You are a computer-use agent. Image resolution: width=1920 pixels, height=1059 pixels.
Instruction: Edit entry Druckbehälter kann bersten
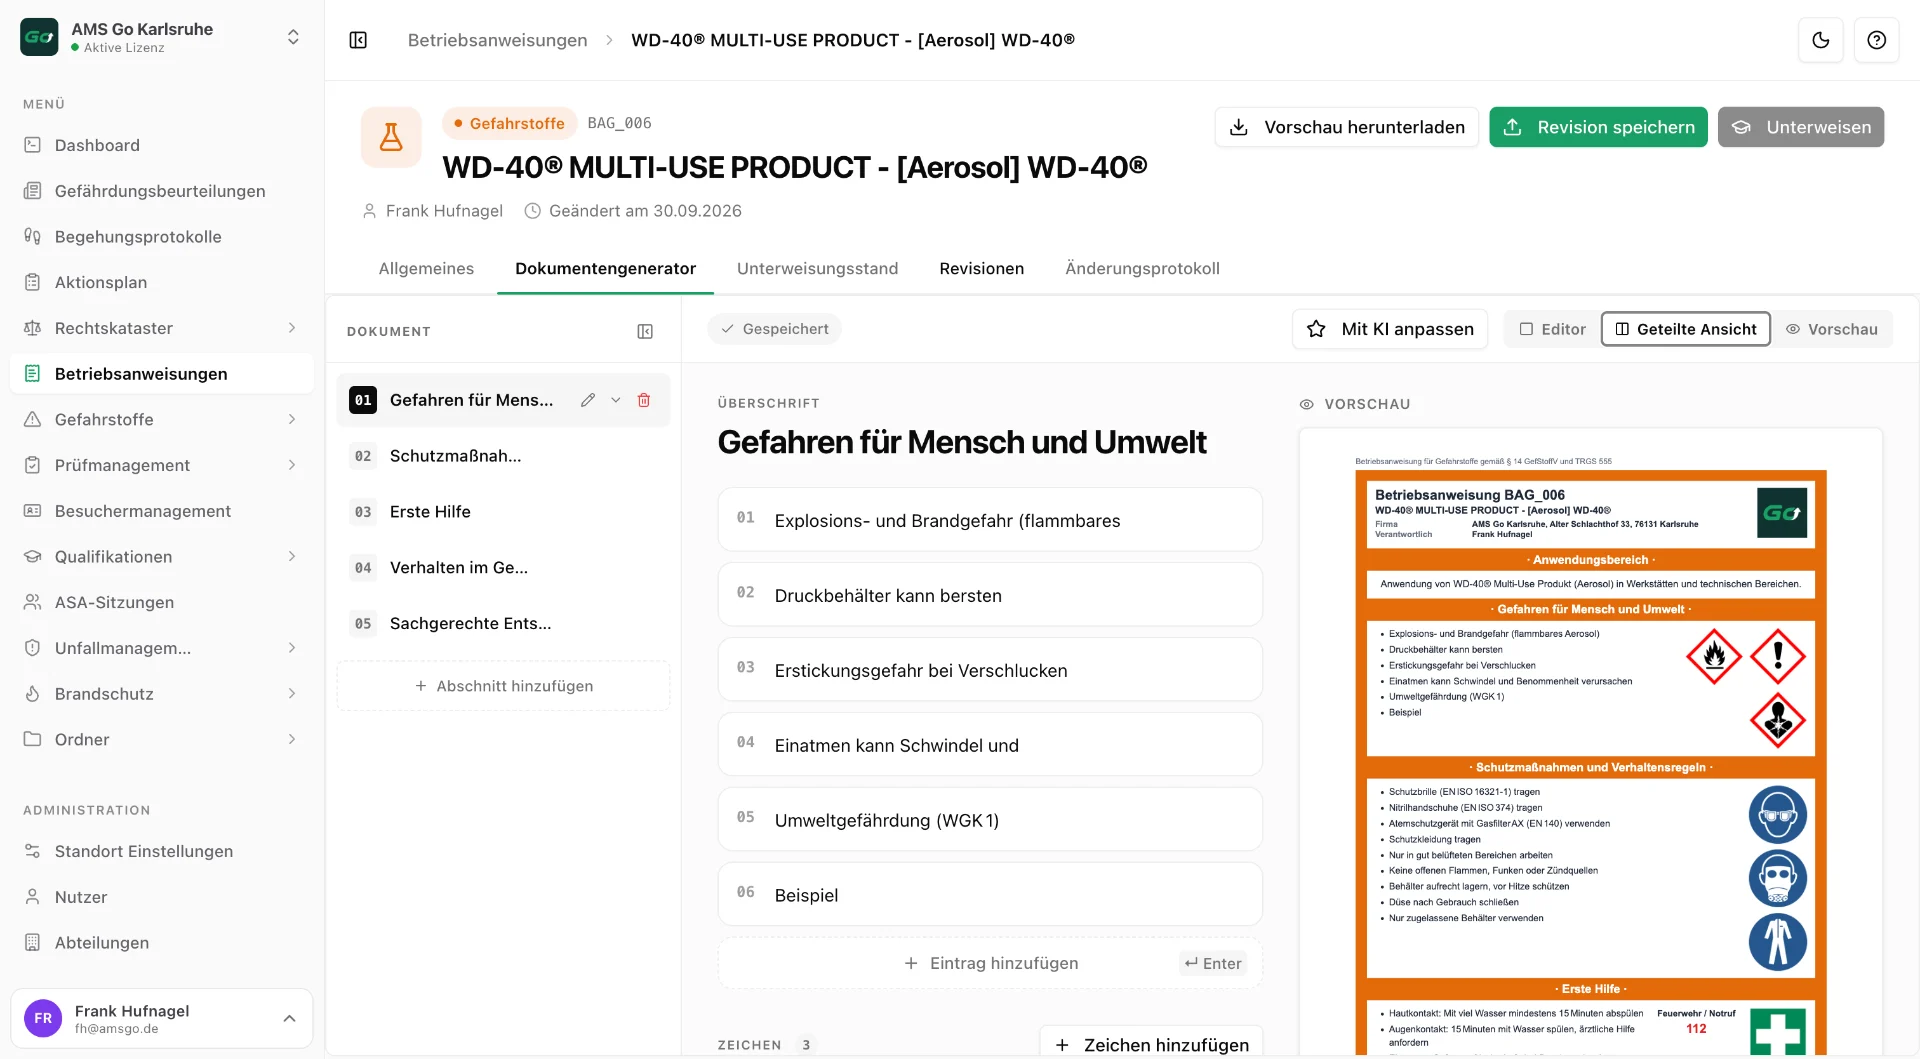[990, 595]
